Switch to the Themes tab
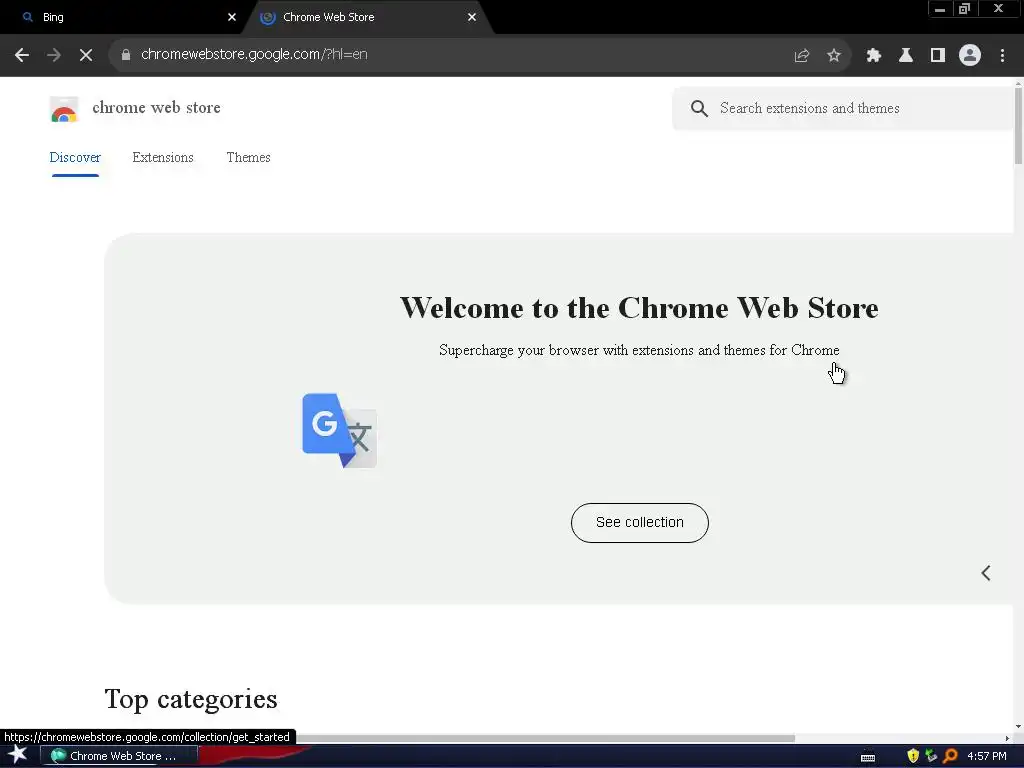Image resolution: width=1024 pixels, height=768 pixels. 249,158
